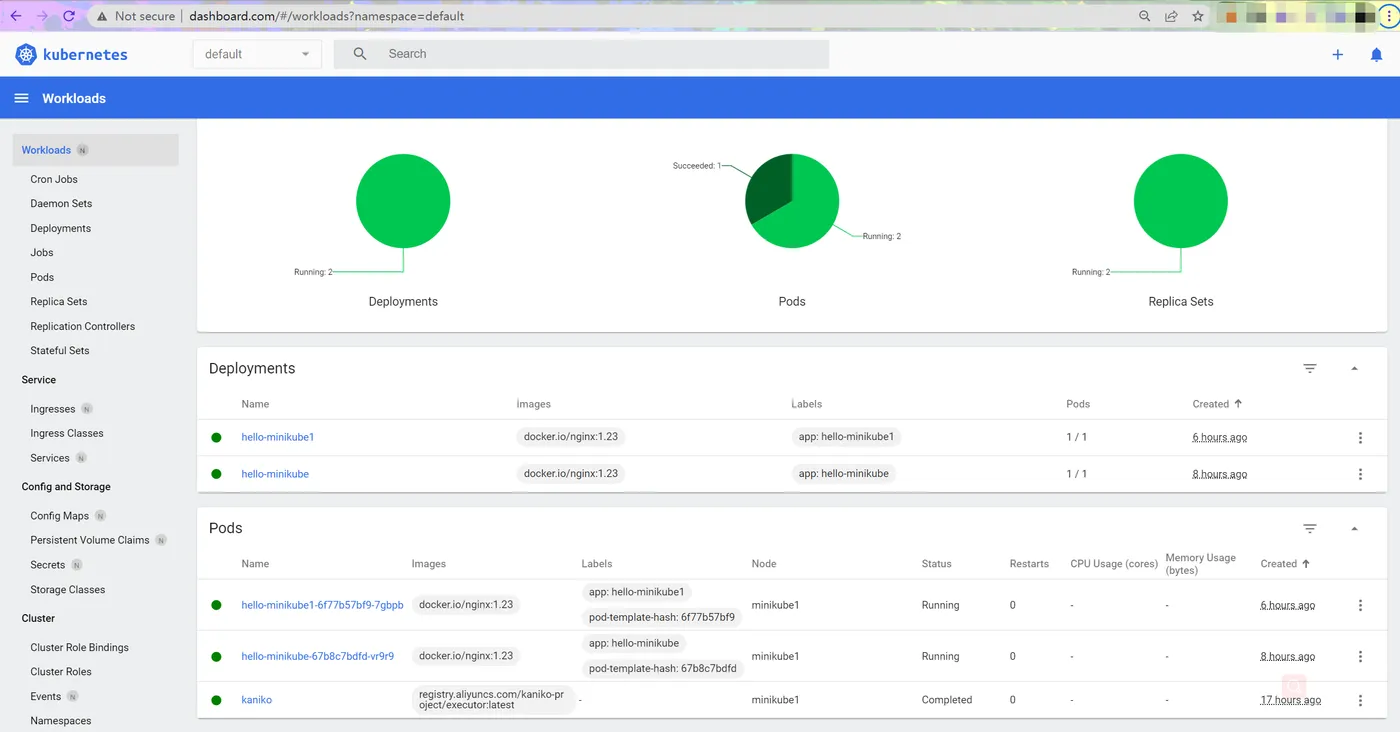Viewport: 1400px width, 732px height.
Task: Click the Search input field
Action: pos(581,54)
